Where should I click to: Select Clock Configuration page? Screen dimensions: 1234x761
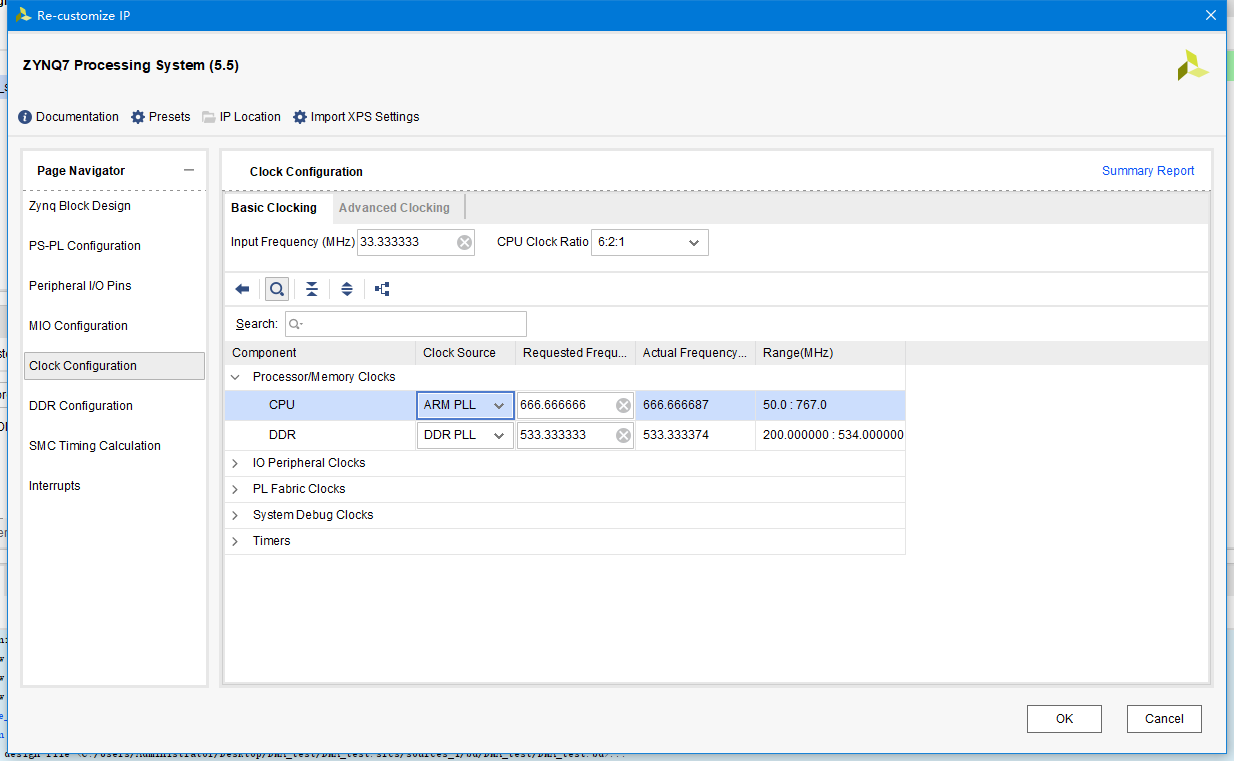(114, 366)
